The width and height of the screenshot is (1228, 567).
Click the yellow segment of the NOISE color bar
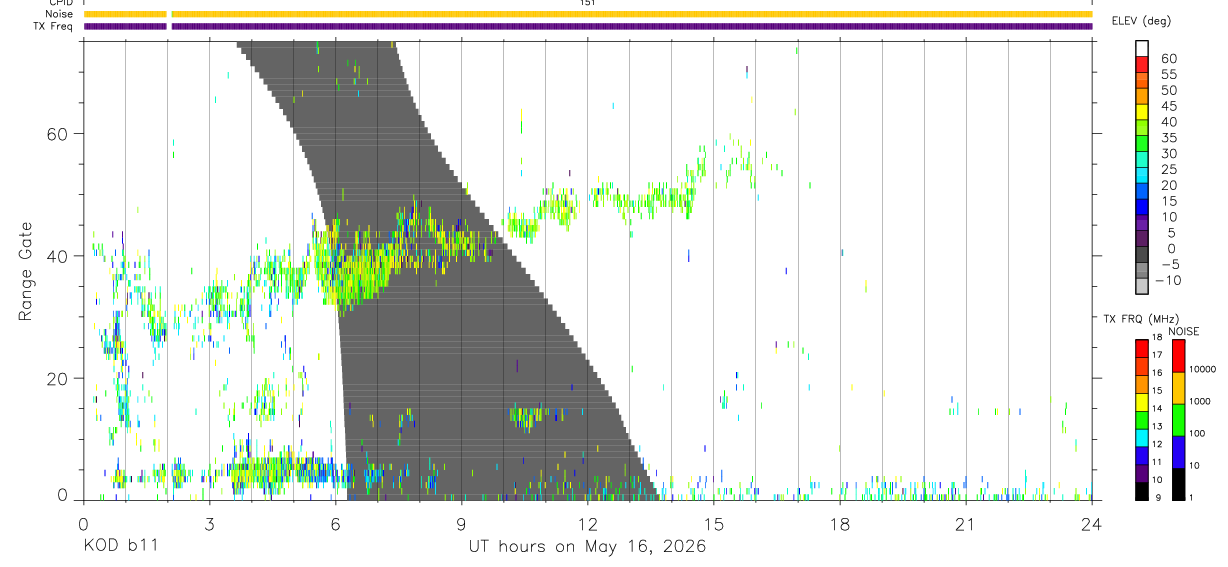(x=1178, y=388)
